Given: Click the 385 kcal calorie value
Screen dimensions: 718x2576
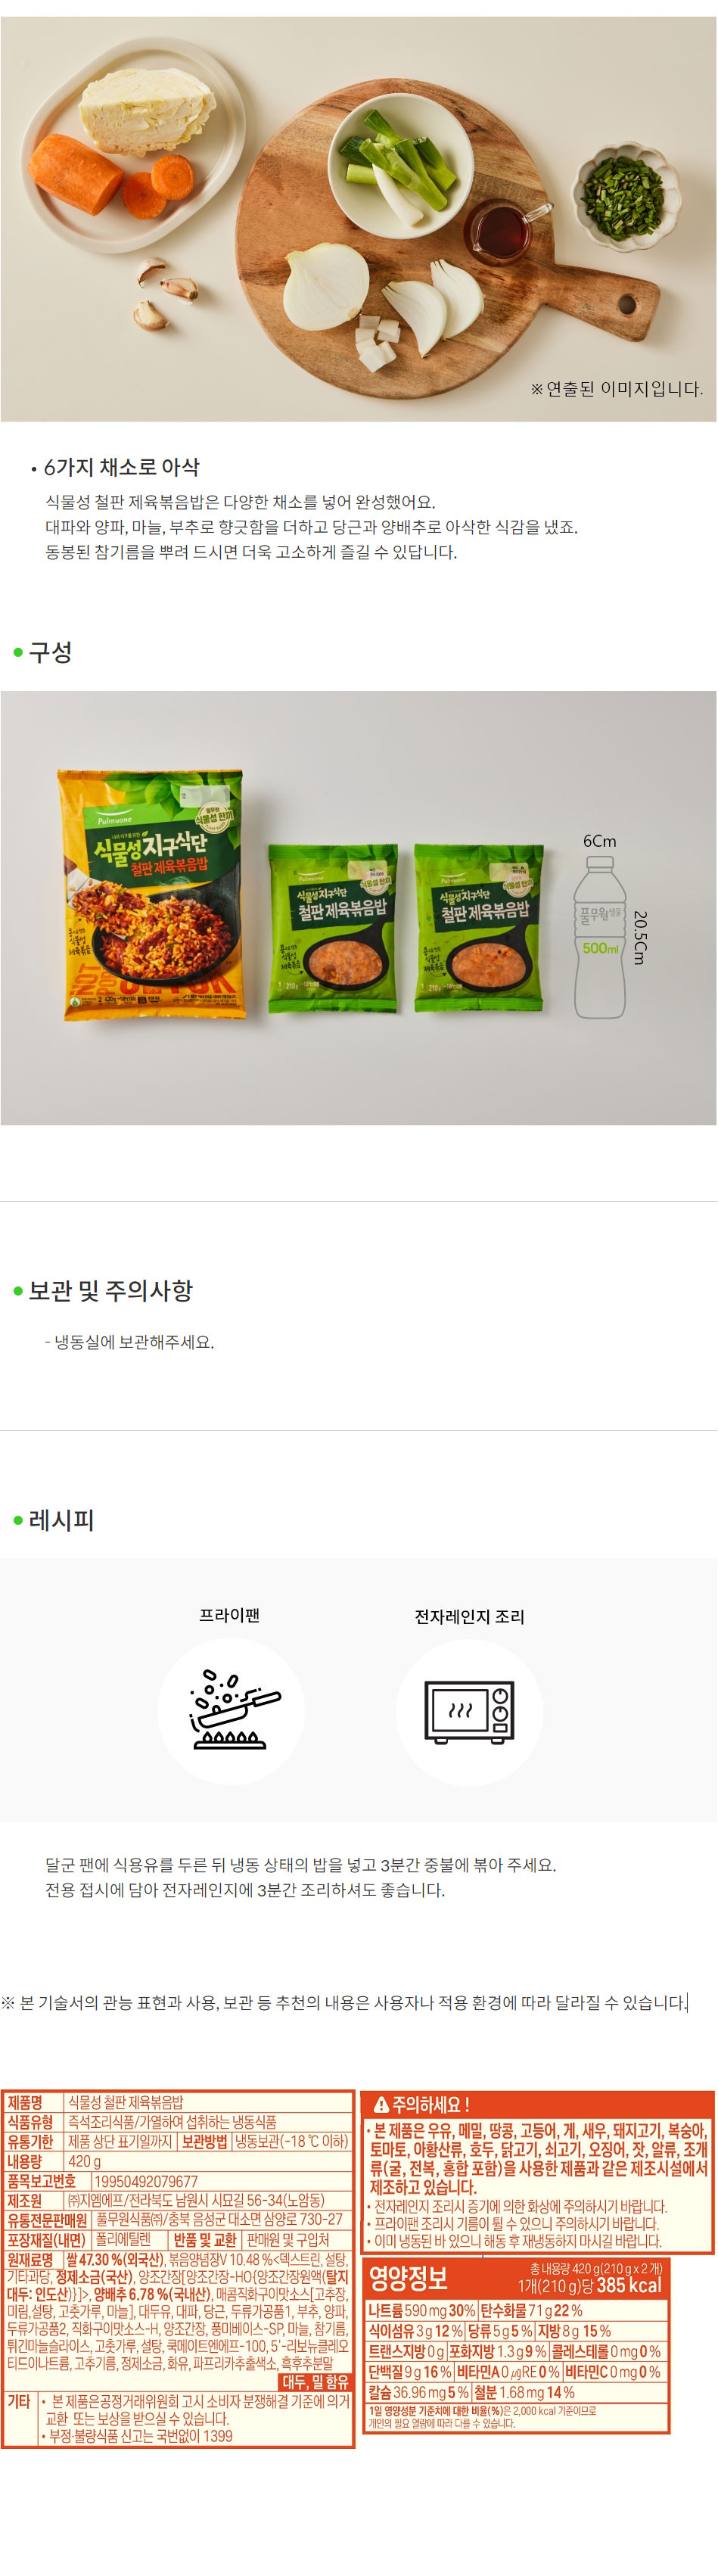Looking at the screenshot, I should tap(629, 2285).
